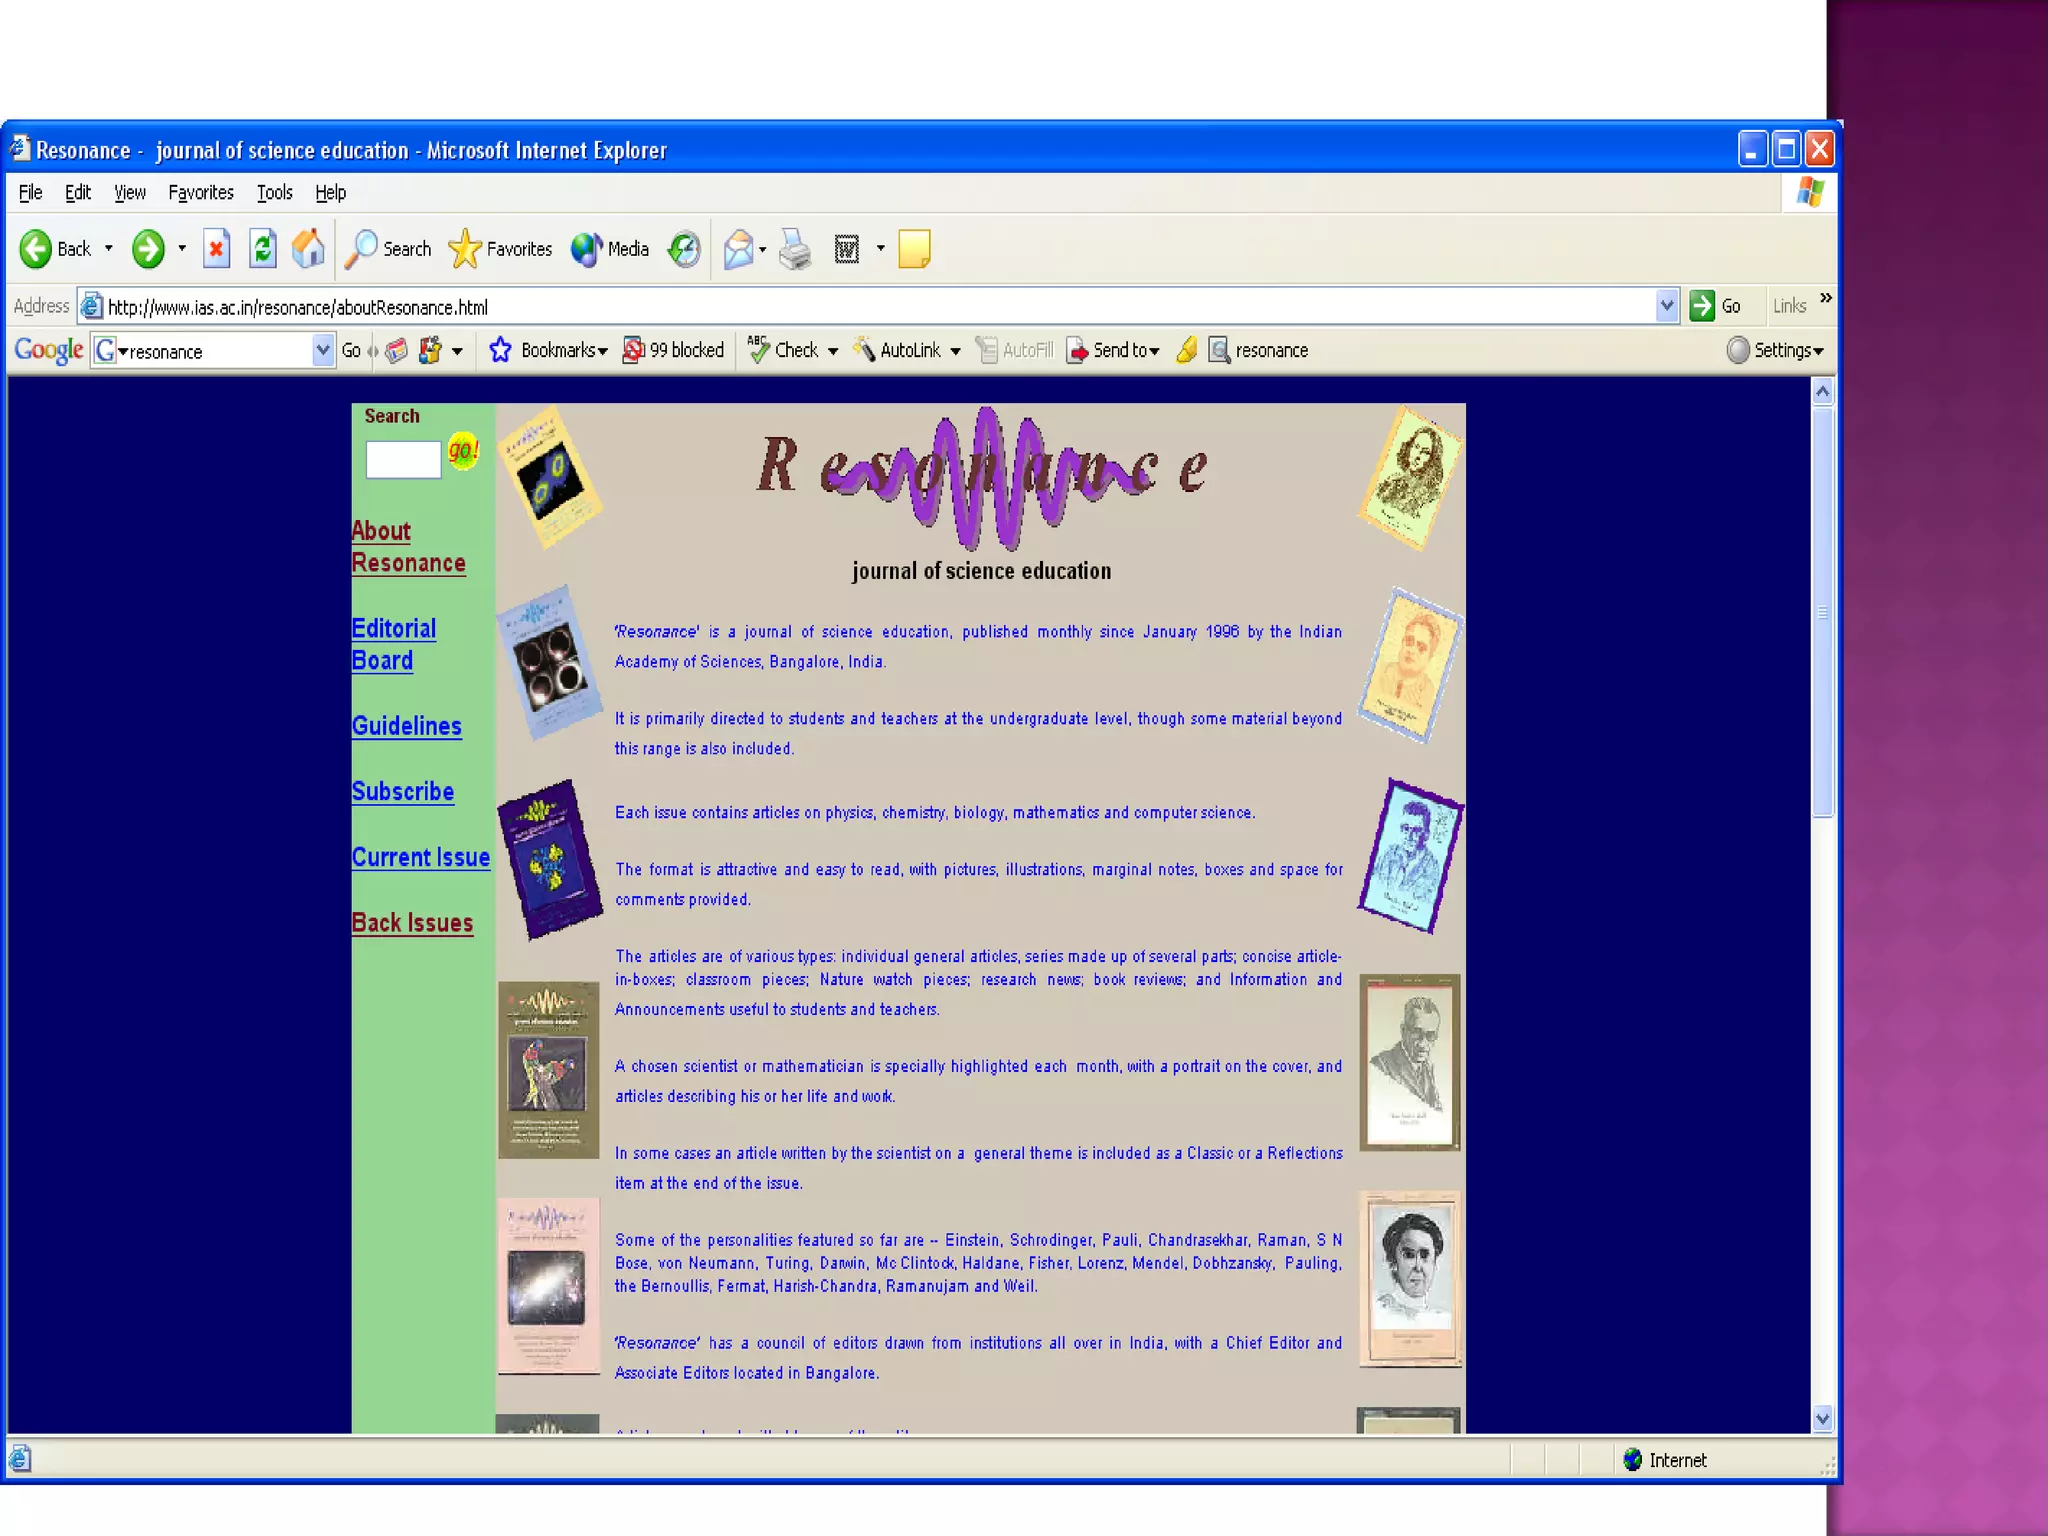2048x1536 pixels.
Task: Open the History clock icon
Action: coord(684,249)
